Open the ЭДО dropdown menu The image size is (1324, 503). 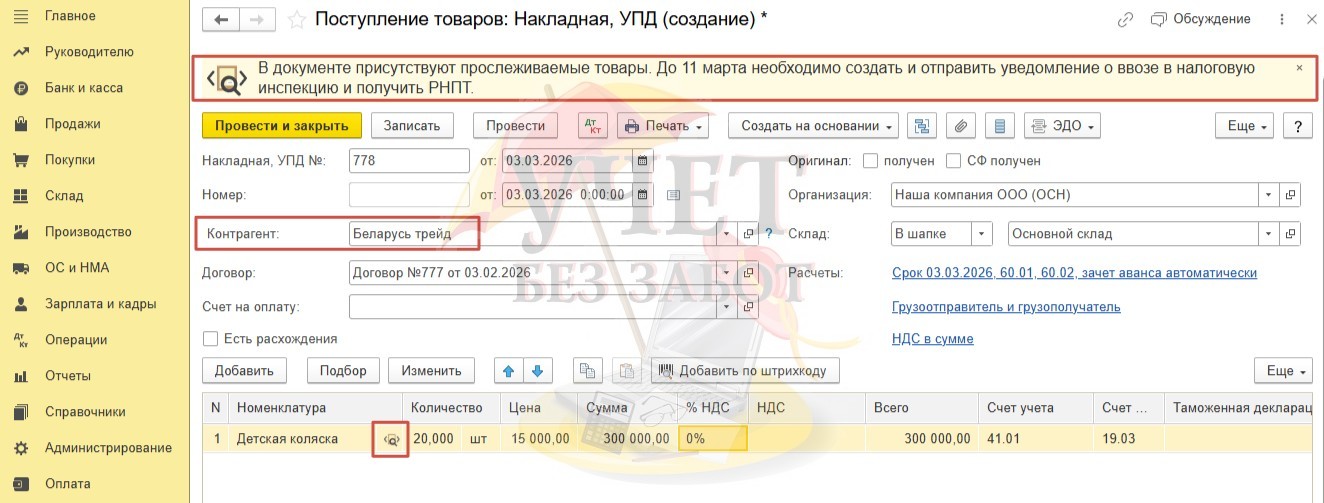point(1062,126)
